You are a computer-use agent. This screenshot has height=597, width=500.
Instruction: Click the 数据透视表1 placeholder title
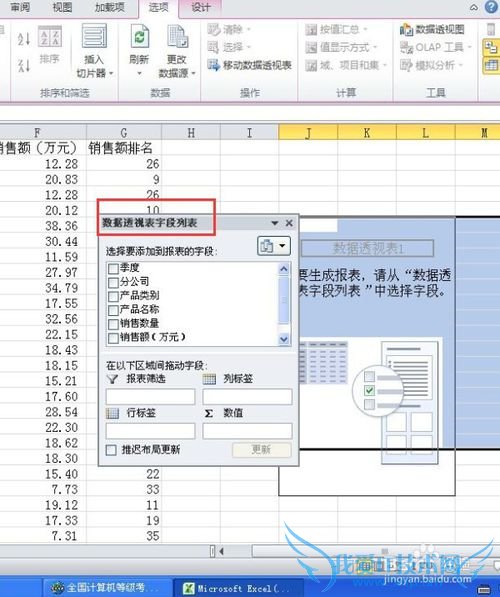[367, 248]
